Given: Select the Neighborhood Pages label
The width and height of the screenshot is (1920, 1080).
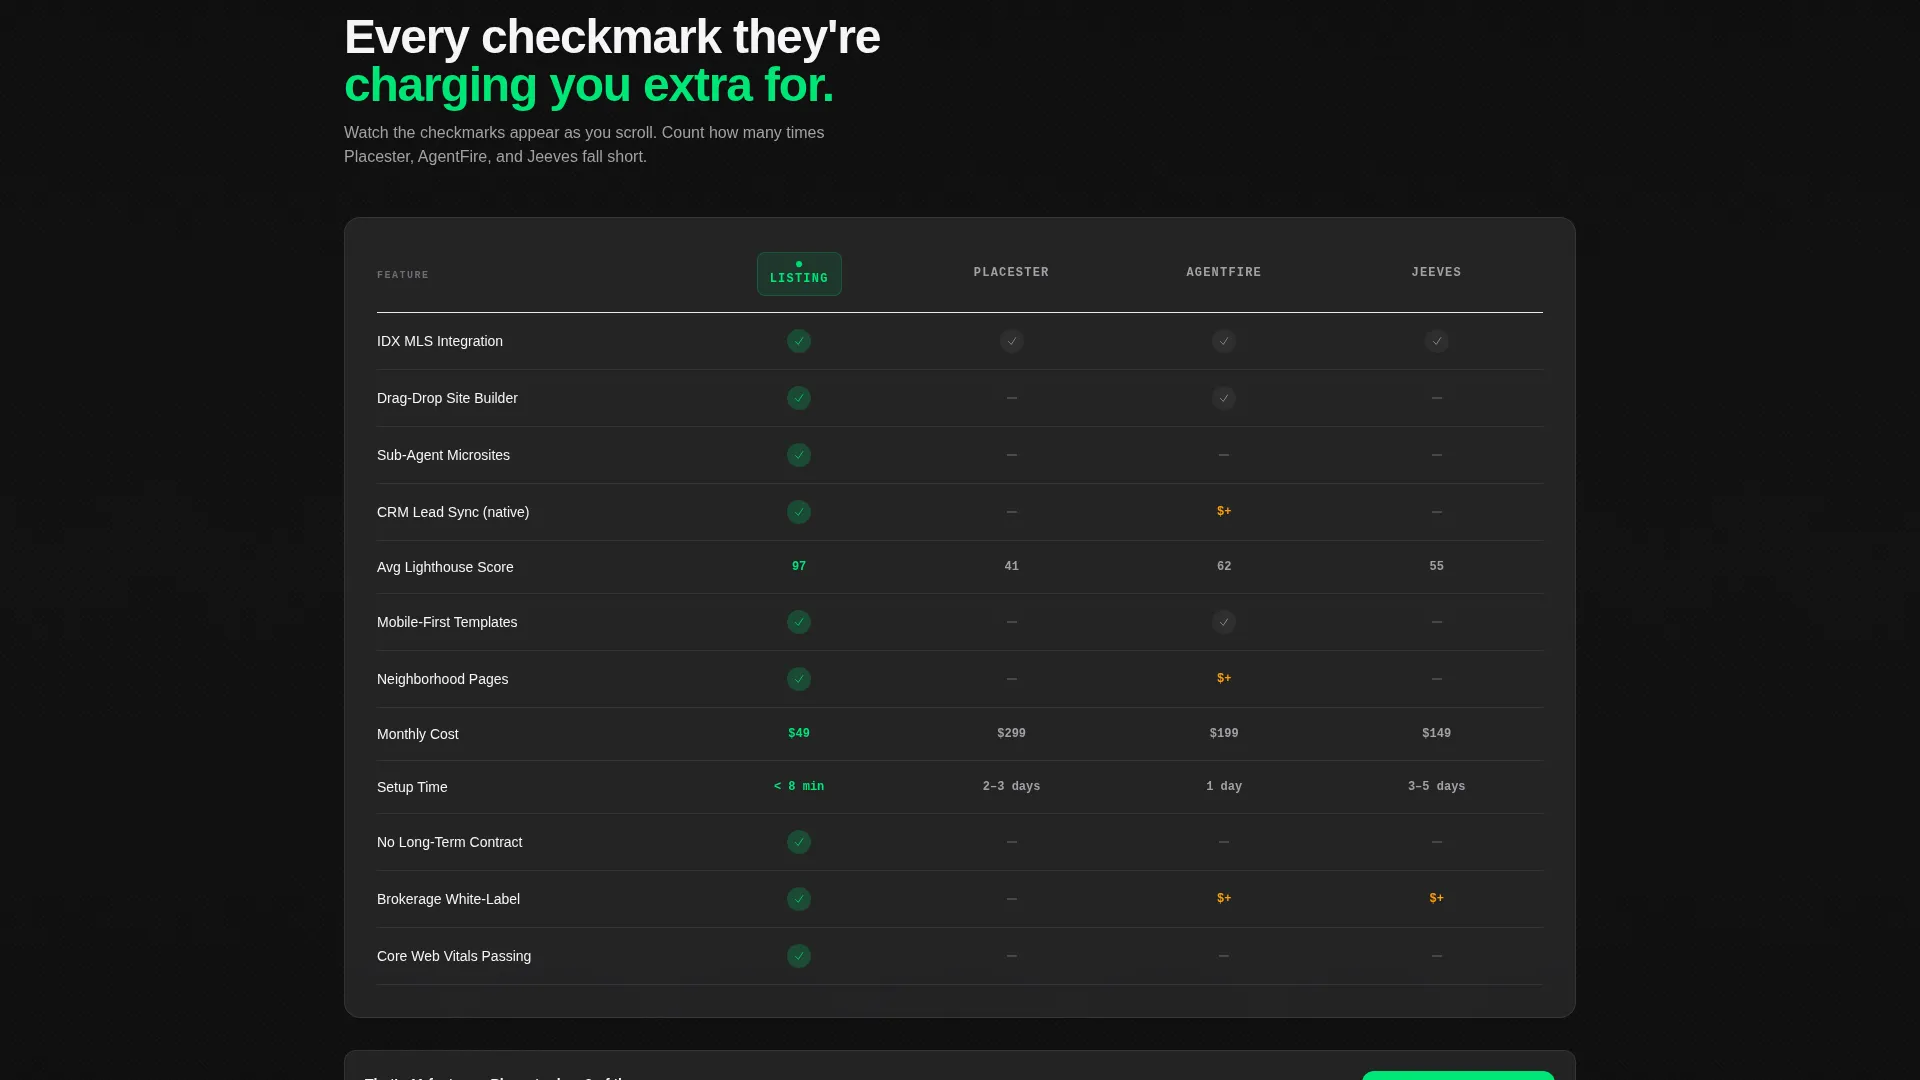Looking at the screenshot, I should pyautogui.click(x=442, y=679).
